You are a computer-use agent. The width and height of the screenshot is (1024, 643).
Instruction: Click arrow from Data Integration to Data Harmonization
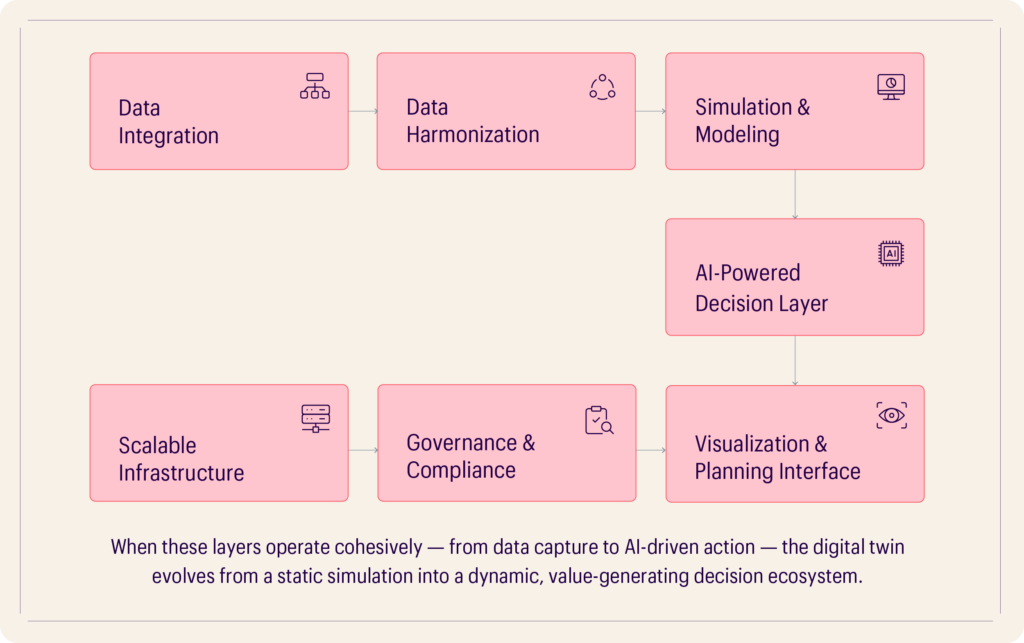tap(363, 111)
